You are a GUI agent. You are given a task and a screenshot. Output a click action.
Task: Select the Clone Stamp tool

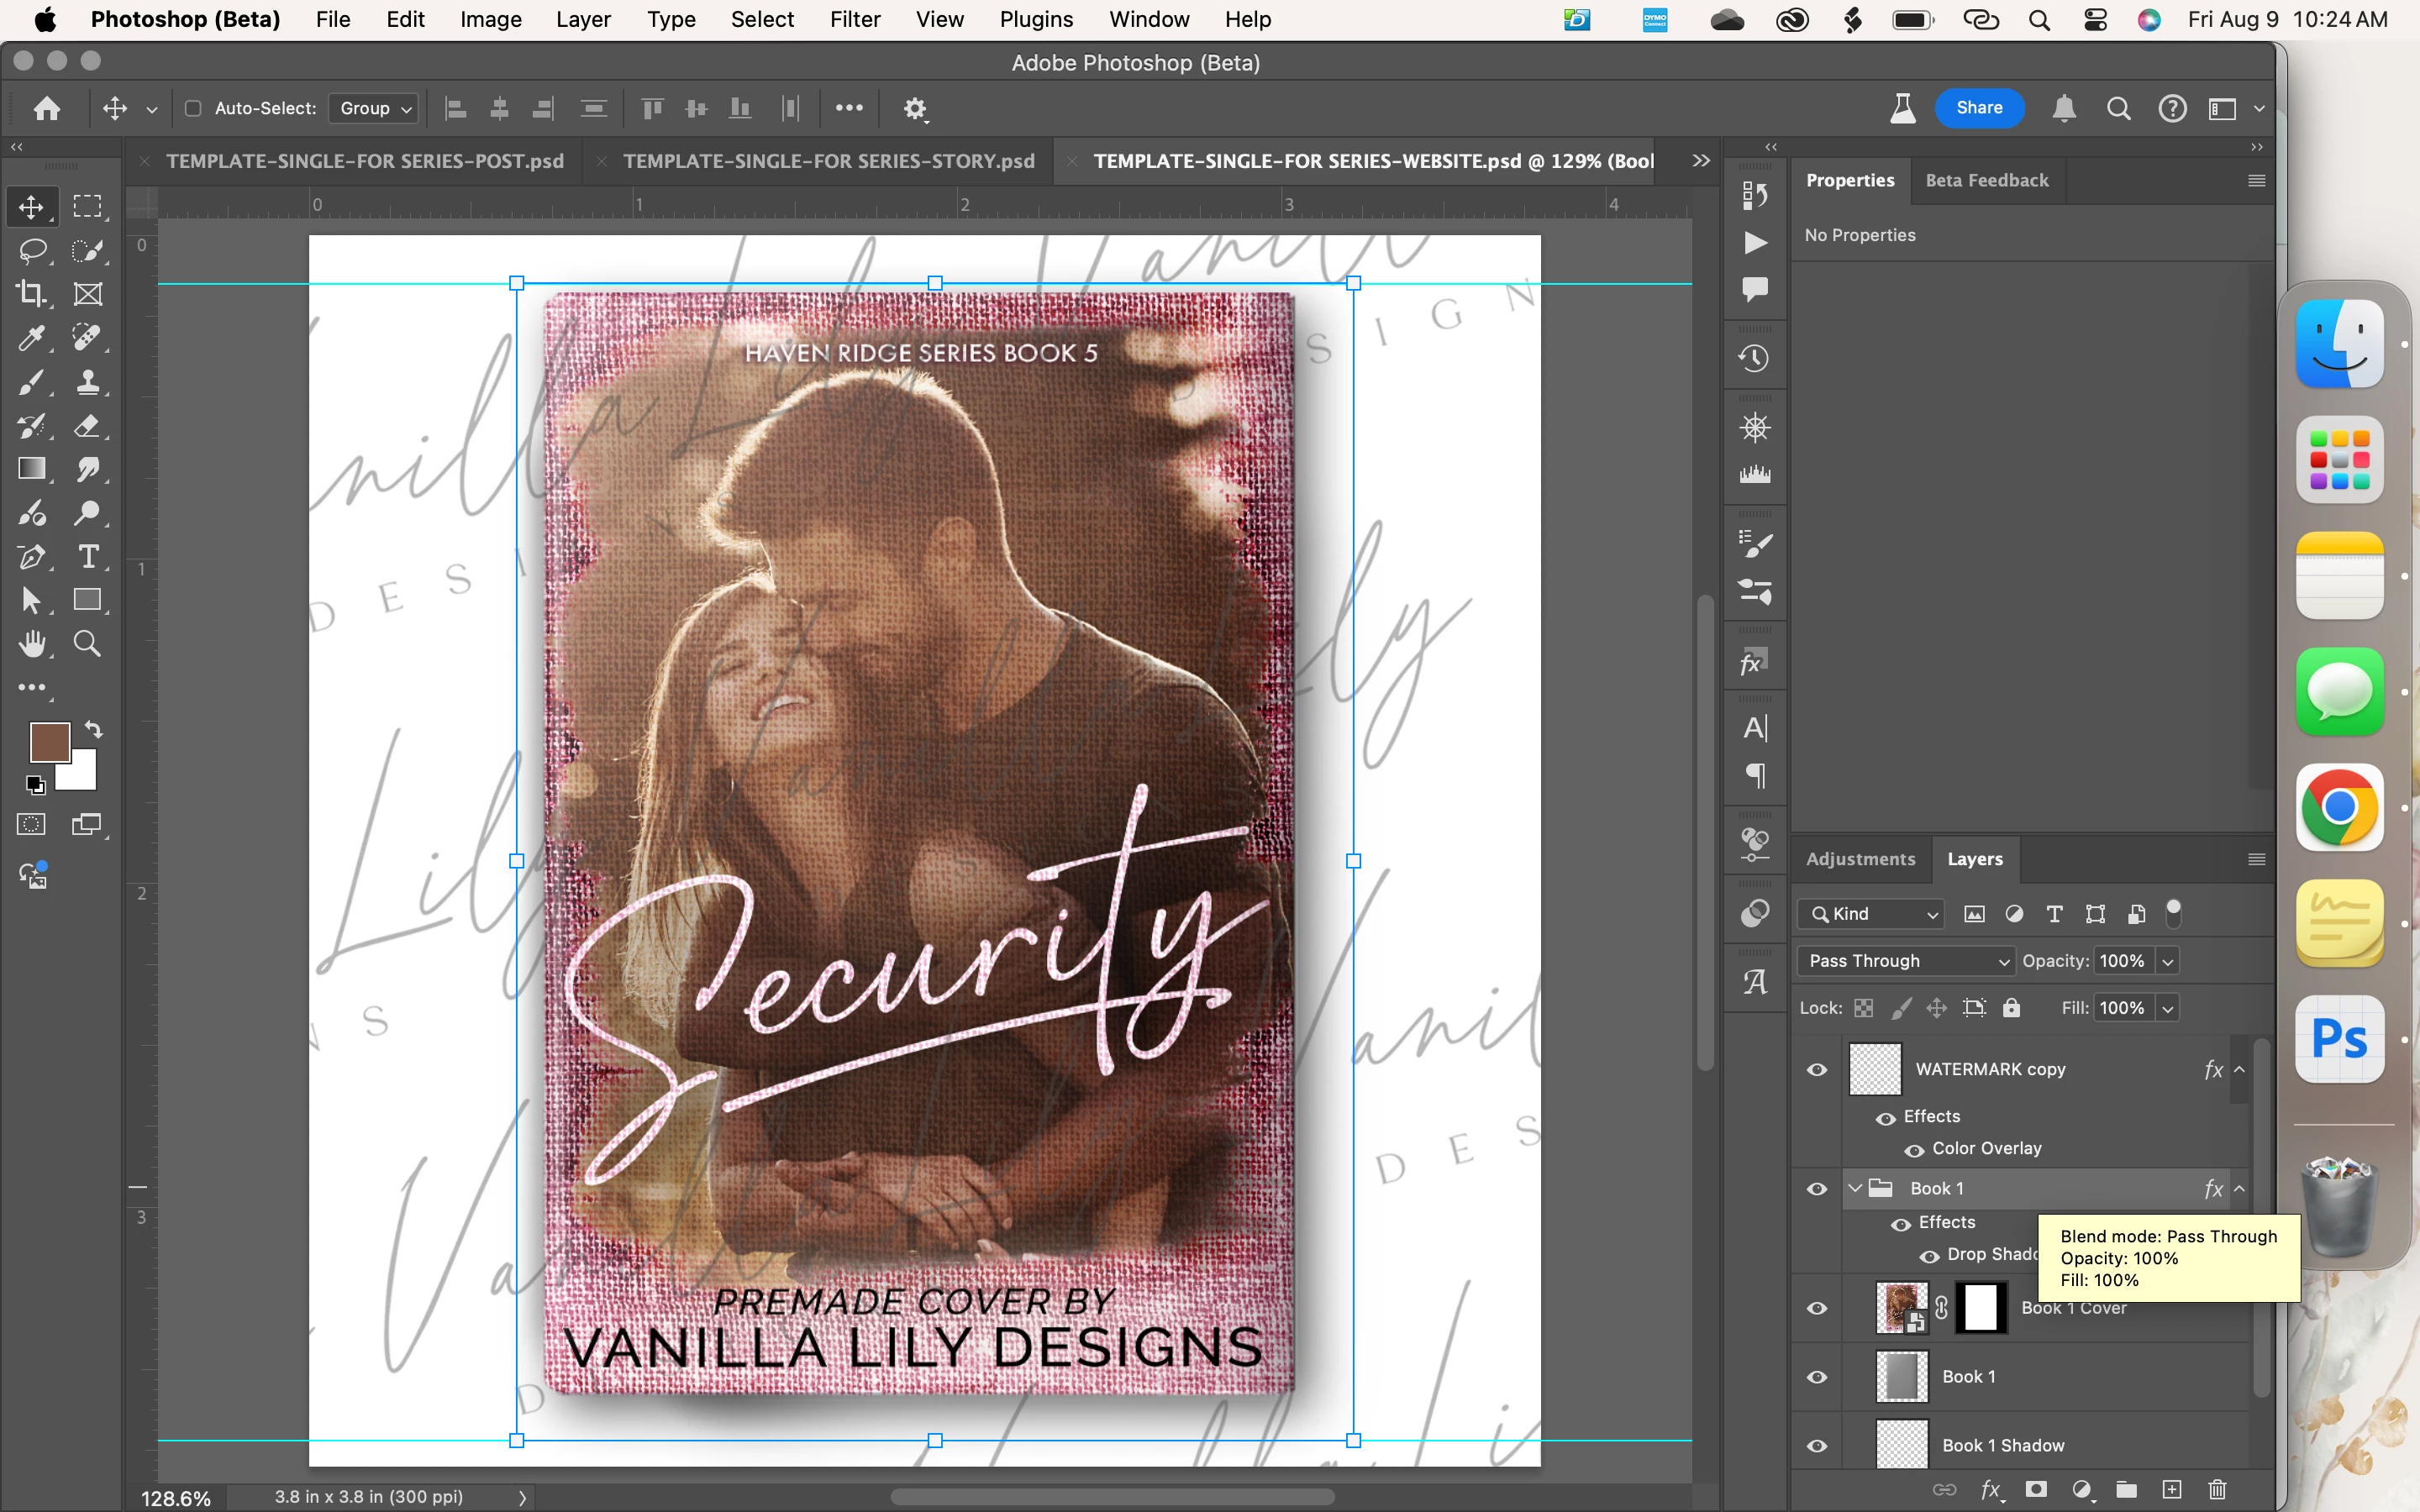[x=88, y=382]
